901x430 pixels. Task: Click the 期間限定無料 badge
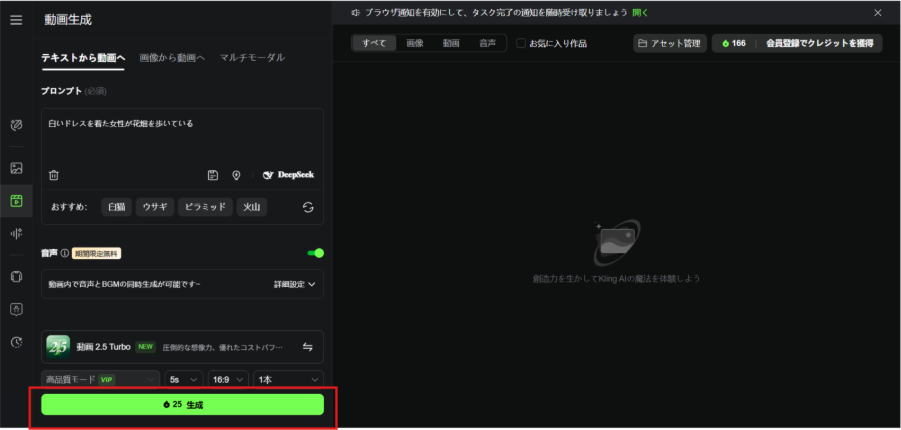[x=96, y=254]
